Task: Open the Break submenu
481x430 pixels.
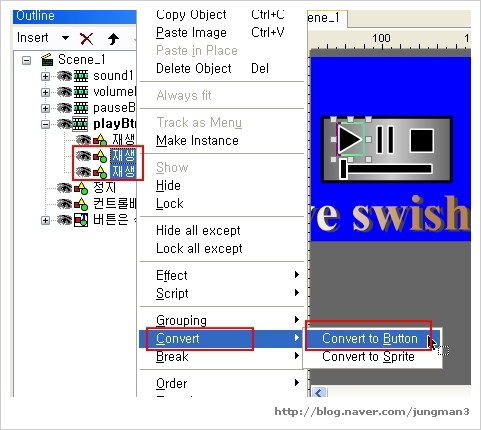Action: tap(222, 356)
